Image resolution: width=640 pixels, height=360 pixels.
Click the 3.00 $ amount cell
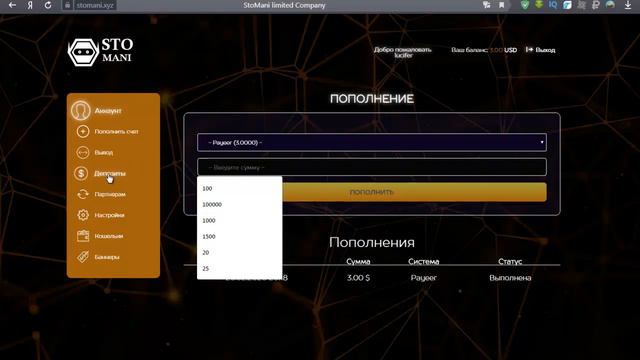358,278
